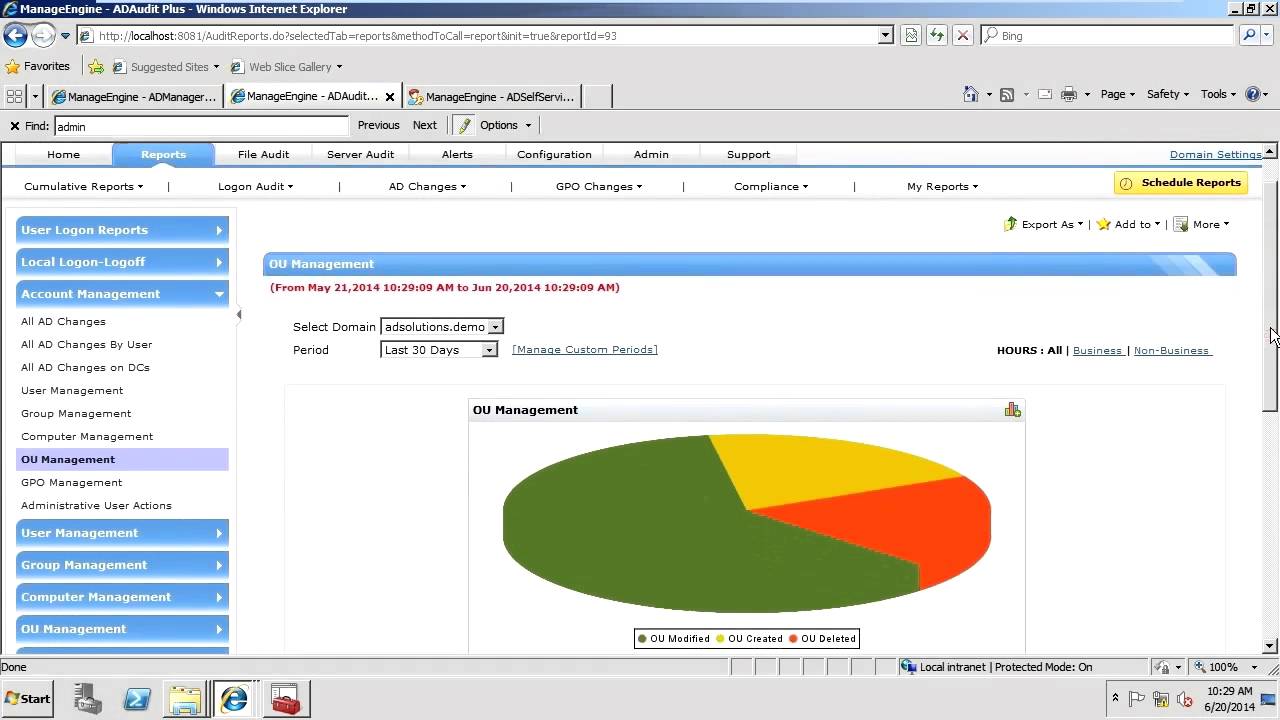
Task: Click the Bing search magnifier button
Action: point(1248,35)
